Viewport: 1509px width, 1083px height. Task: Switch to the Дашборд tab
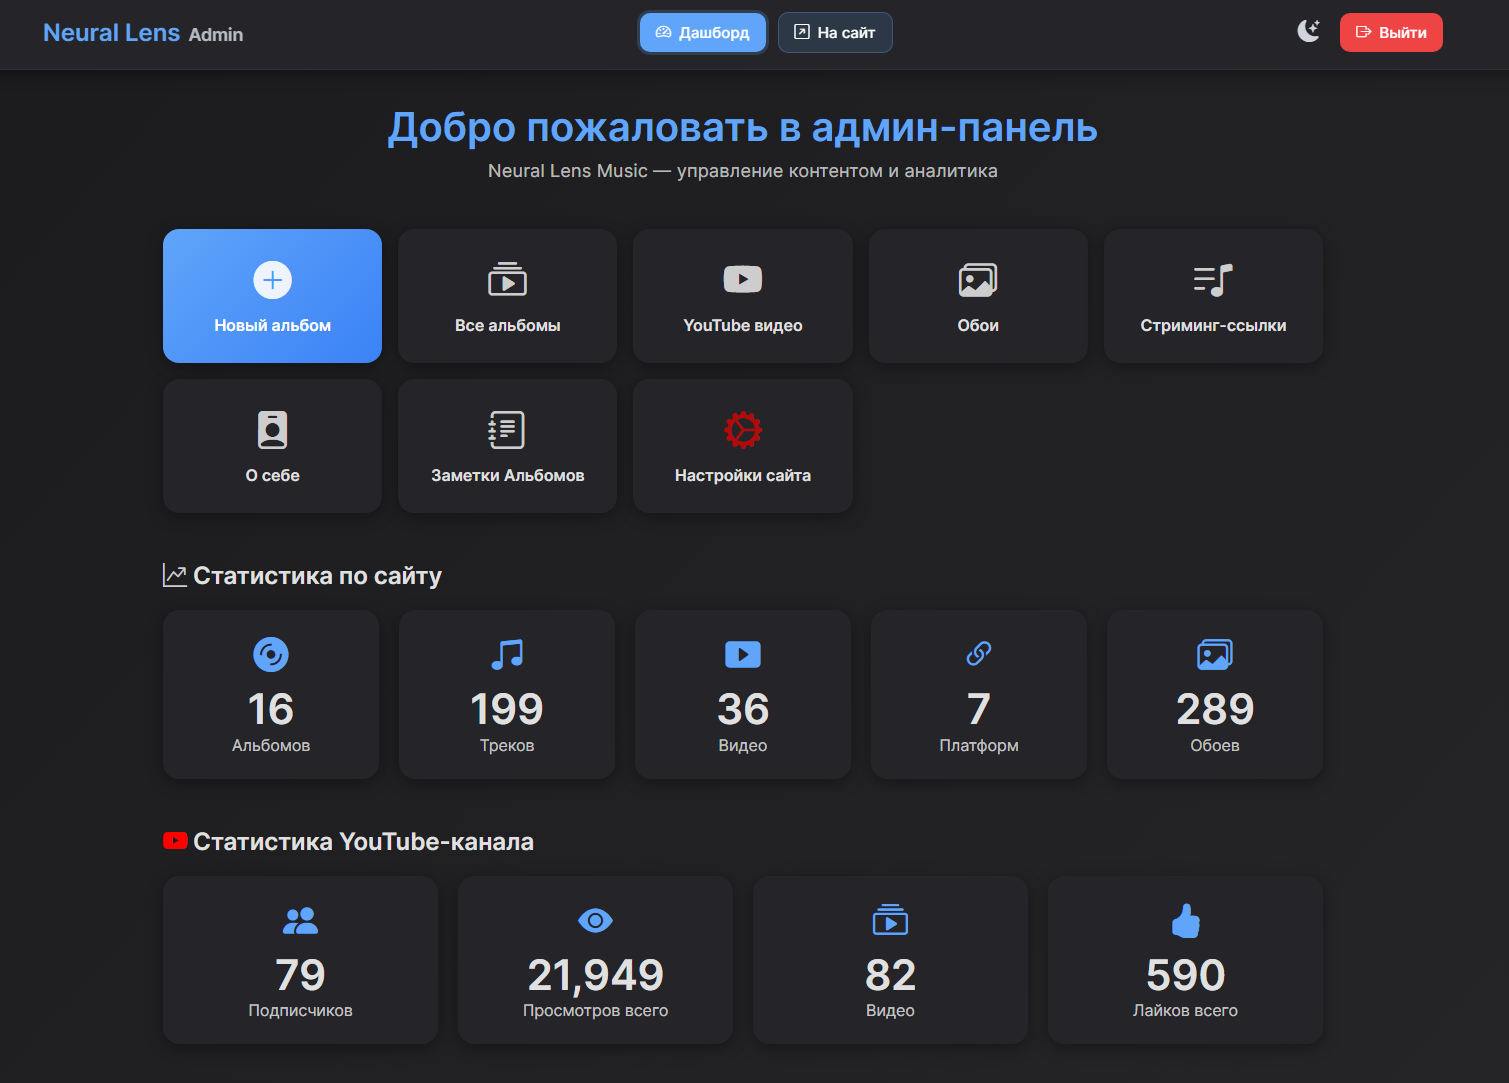[702, 32]
